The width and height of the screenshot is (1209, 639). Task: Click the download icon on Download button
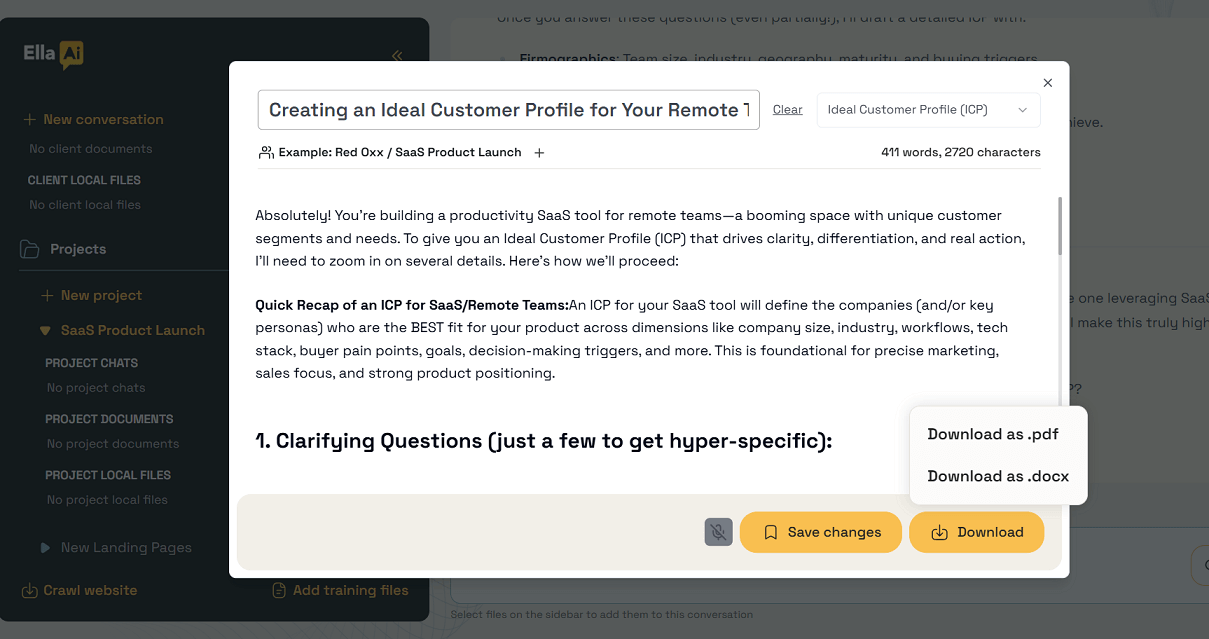pos(939,532)
